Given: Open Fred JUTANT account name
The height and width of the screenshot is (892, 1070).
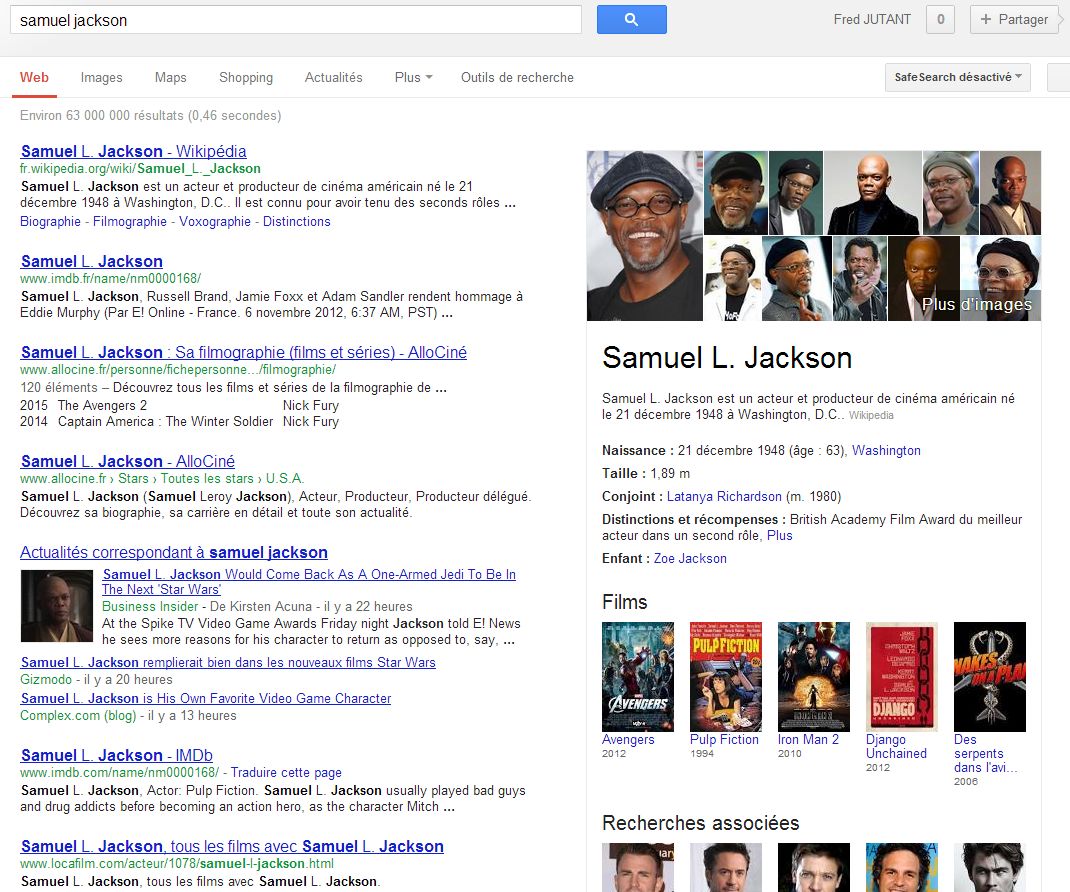Looking at the screenshot, I should [872, 20].
